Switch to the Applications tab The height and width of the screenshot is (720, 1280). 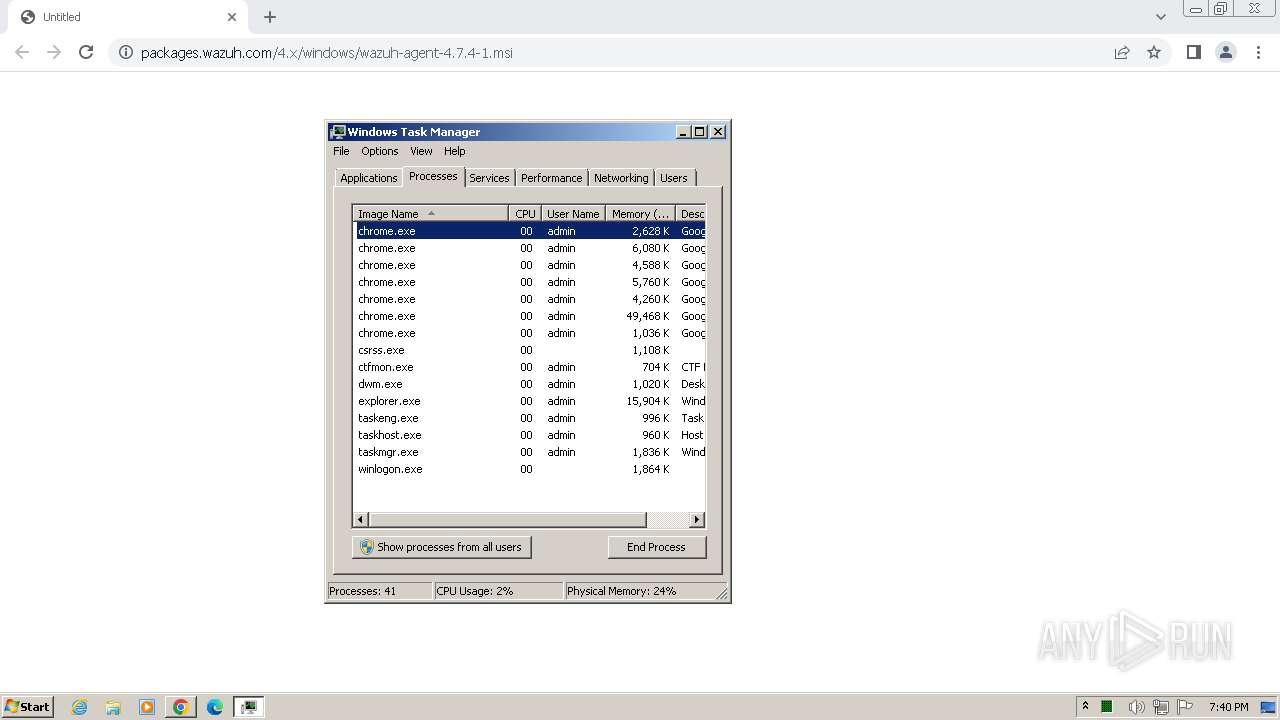coord(369,178)
